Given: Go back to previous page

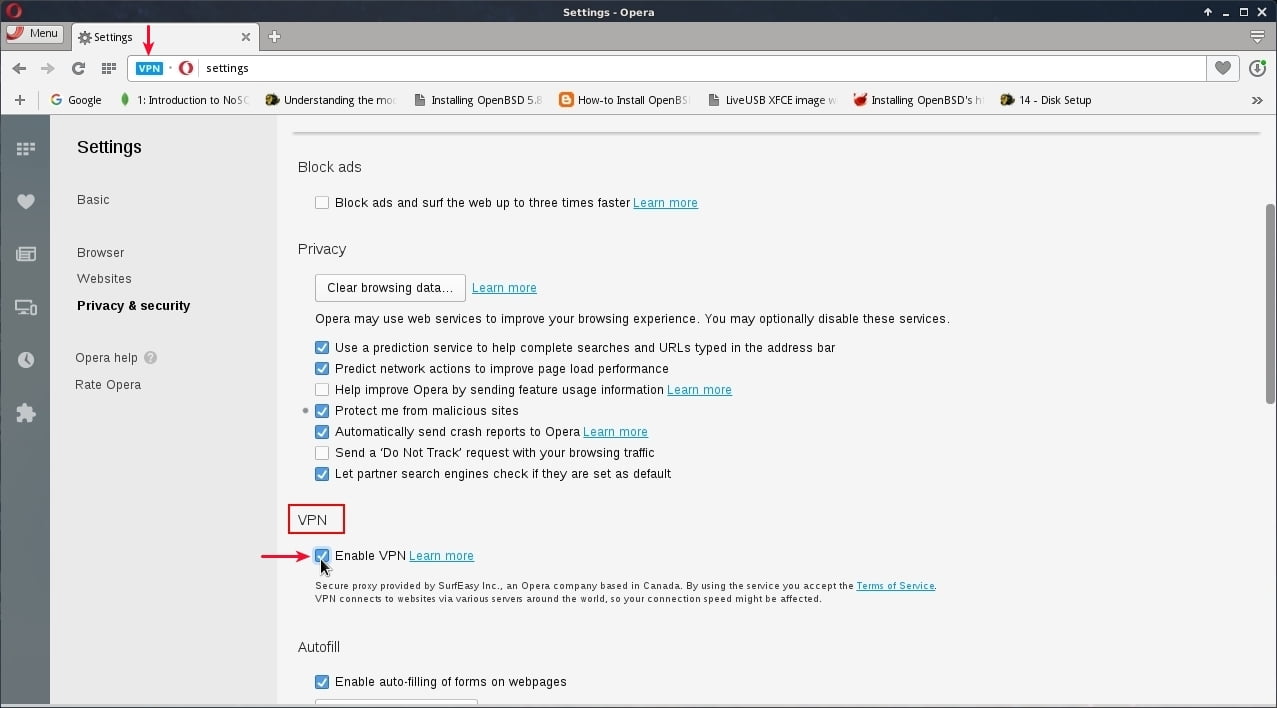Looking at the screenshot, I should pos(19,68).
